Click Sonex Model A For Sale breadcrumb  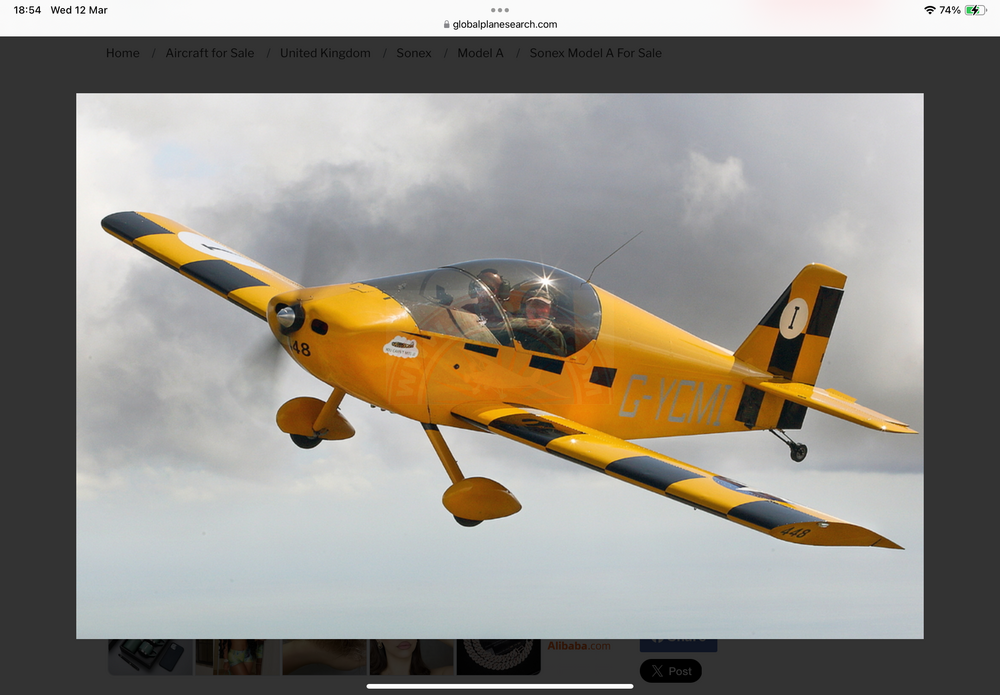595,53
